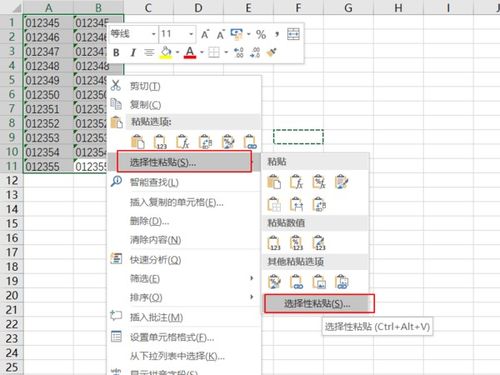This screenshot has height=375, width=500.
Task: Click cell A1 containing 012345
Action: pyautogui.click(x=48, y=23)
